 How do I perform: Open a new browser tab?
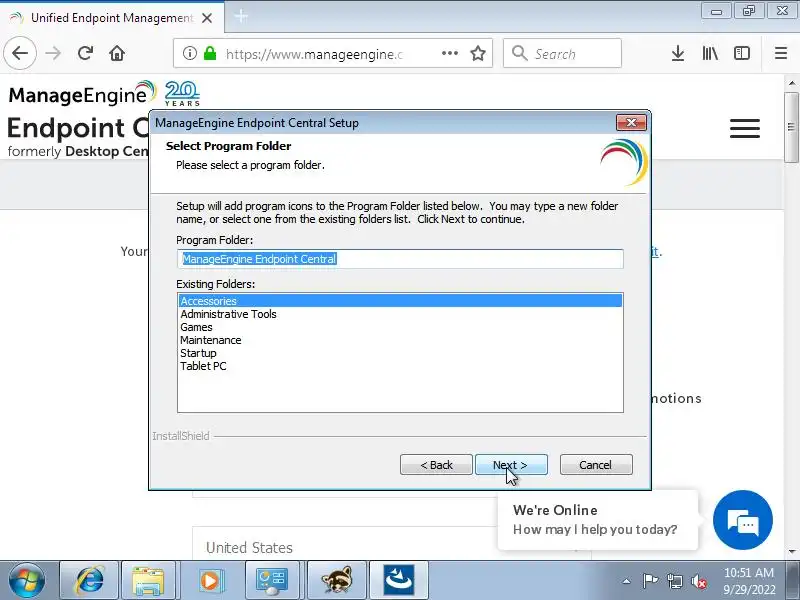(241, 17)
